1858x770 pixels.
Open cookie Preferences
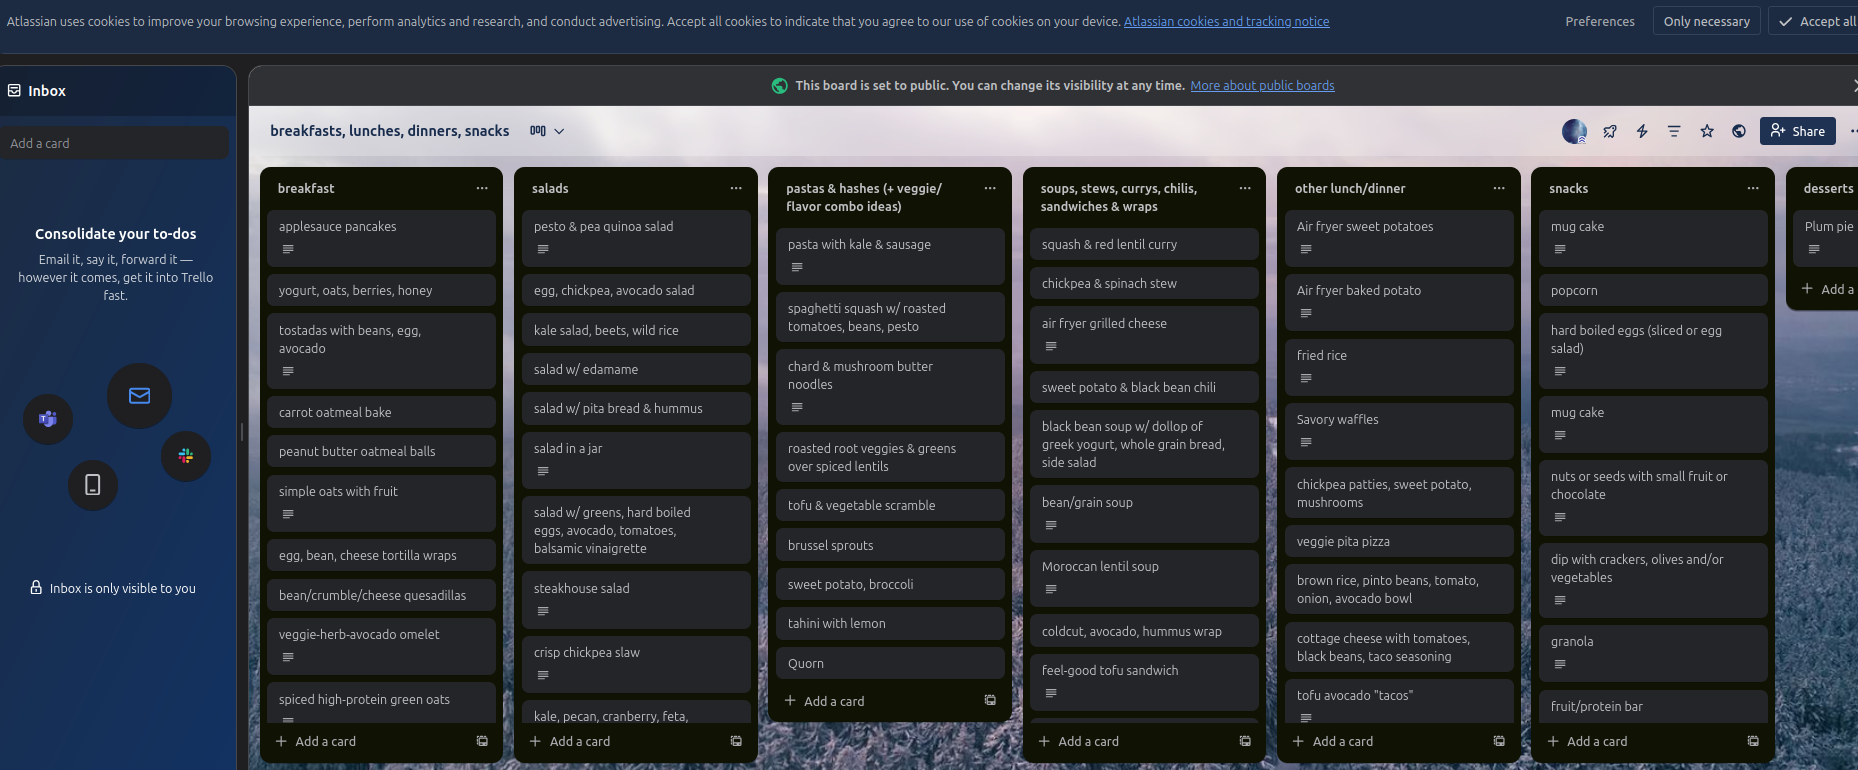(1600, 21)
